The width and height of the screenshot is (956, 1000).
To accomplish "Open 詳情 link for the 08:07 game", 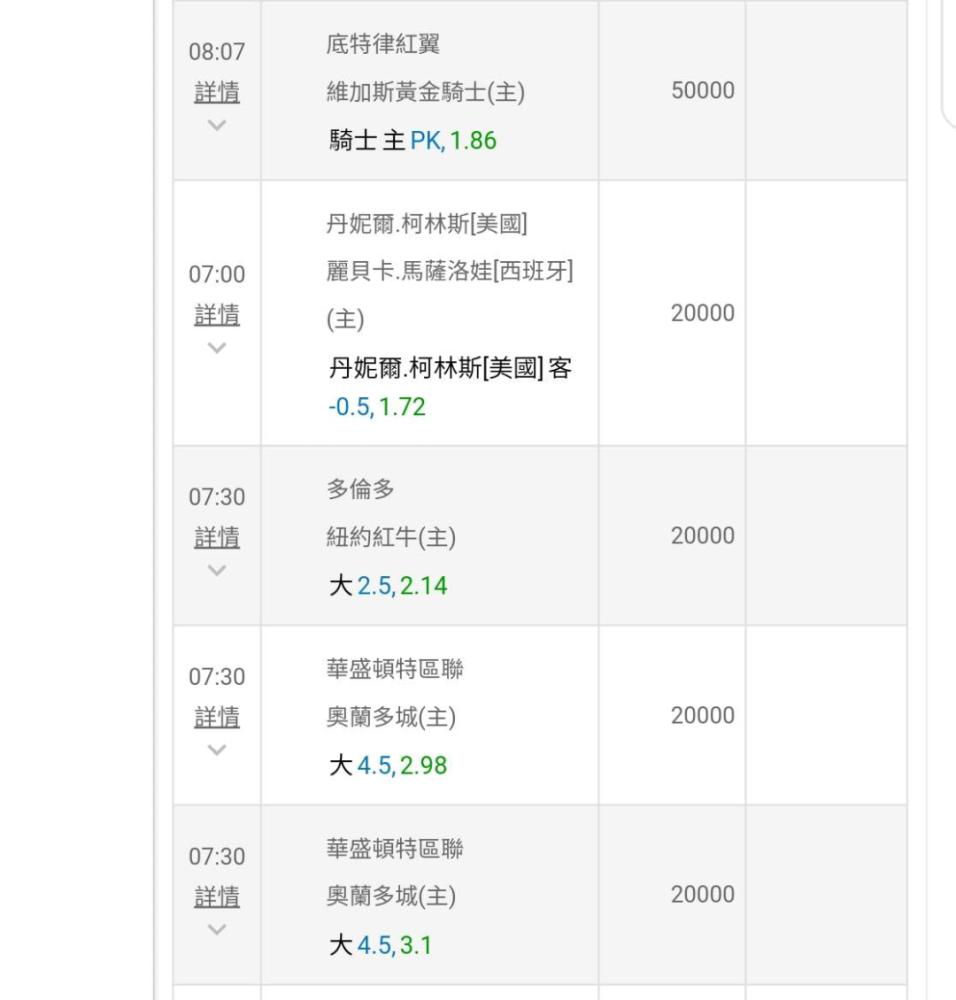I will point(217,93).
